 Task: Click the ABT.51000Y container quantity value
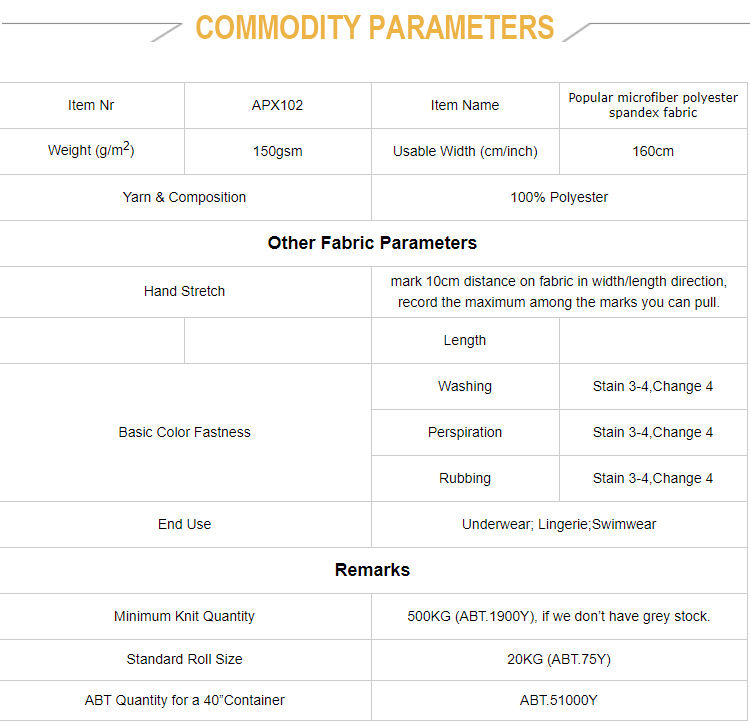[559, 700]
